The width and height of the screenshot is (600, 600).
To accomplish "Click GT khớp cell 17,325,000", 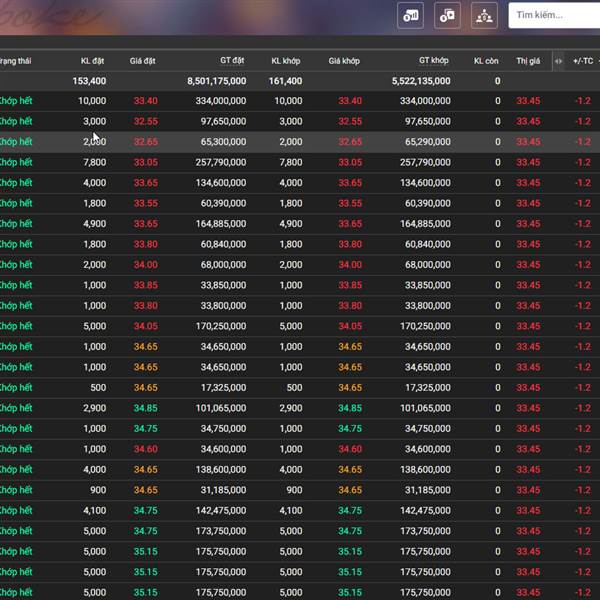I will click(428, 388).
